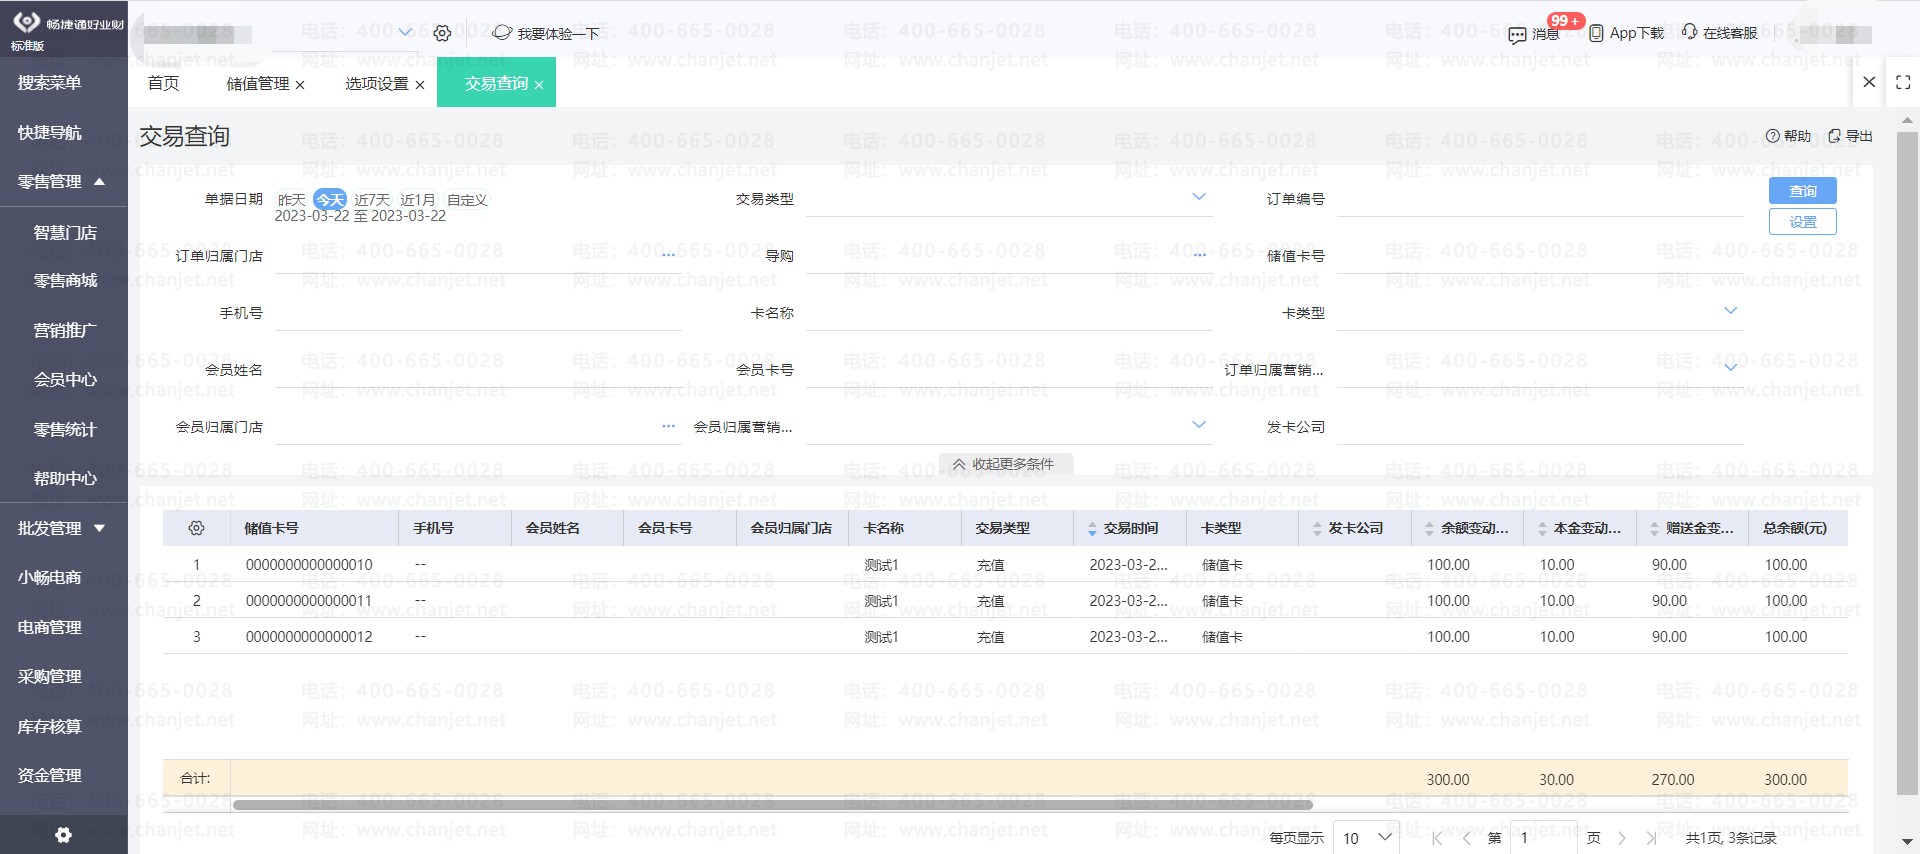This screenshot has height=854, width=1920.
Task: Click the 手机号 input field
Action: (x=478, y=314)
